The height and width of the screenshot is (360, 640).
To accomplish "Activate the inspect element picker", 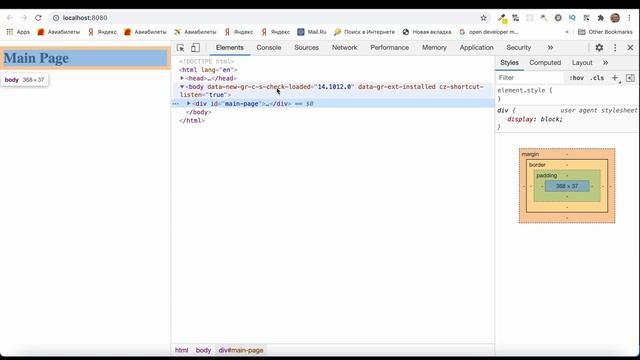I will 180,48.
